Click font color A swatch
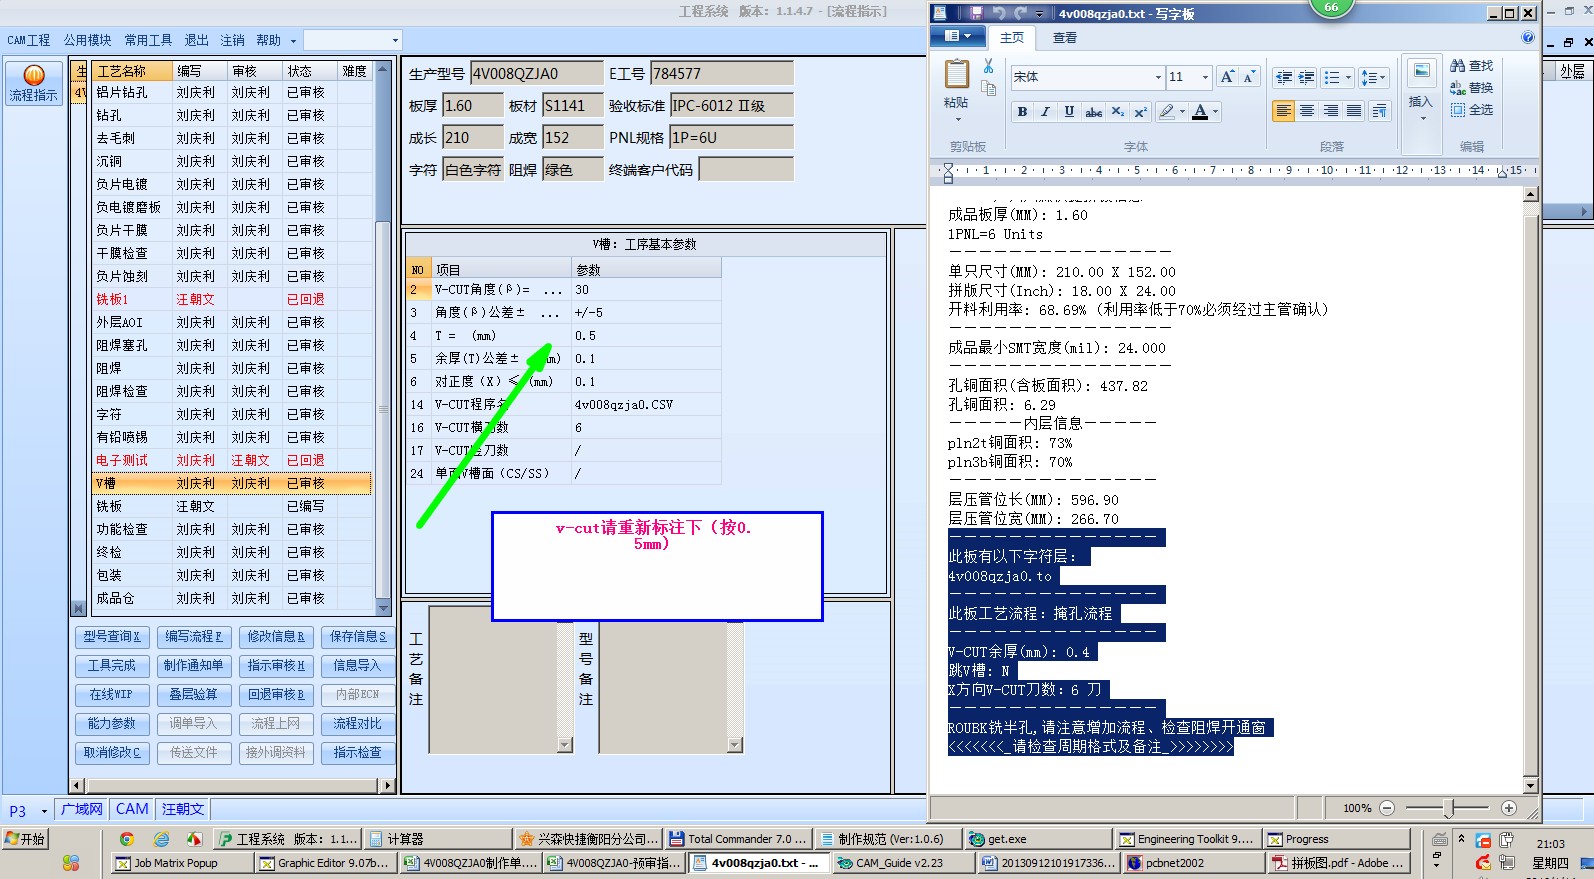1594x879 pixels. [x=1200, y=112]
